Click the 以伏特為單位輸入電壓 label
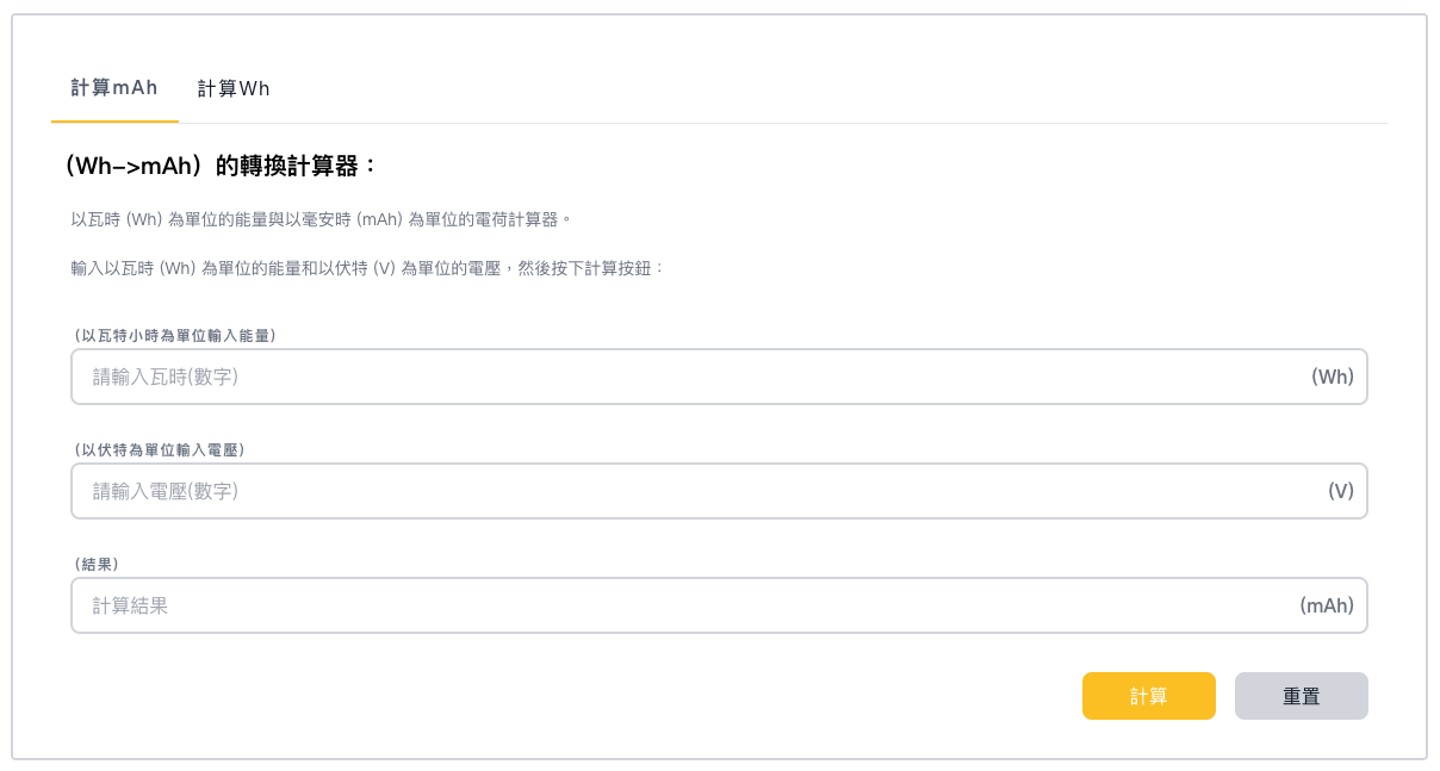The width and height of the screenshot is (1440, 771). (x=159, y=450)
